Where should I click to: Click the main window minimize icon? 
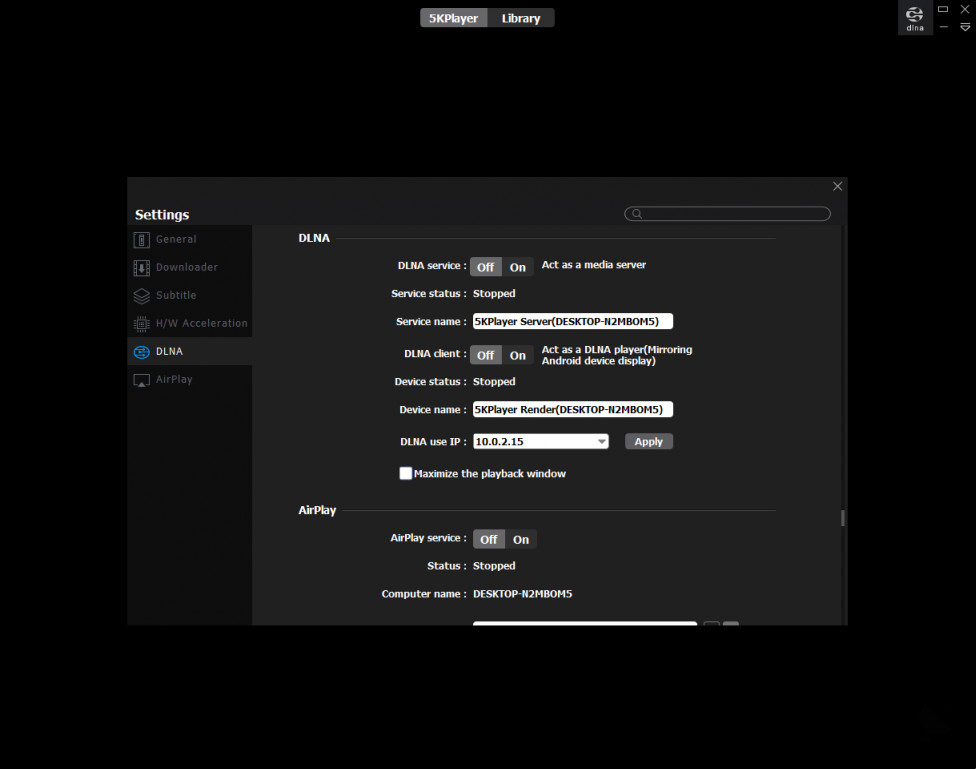point(944,27)
